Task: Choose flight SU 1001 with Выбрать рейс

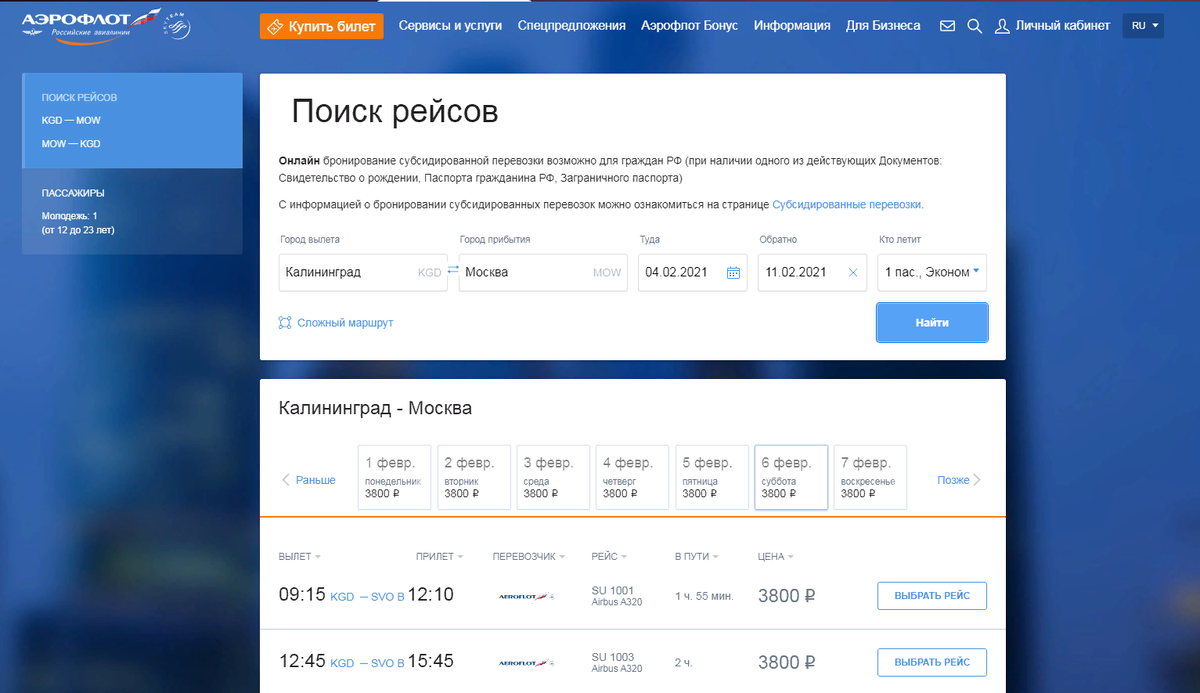Action: coord(932,596)
